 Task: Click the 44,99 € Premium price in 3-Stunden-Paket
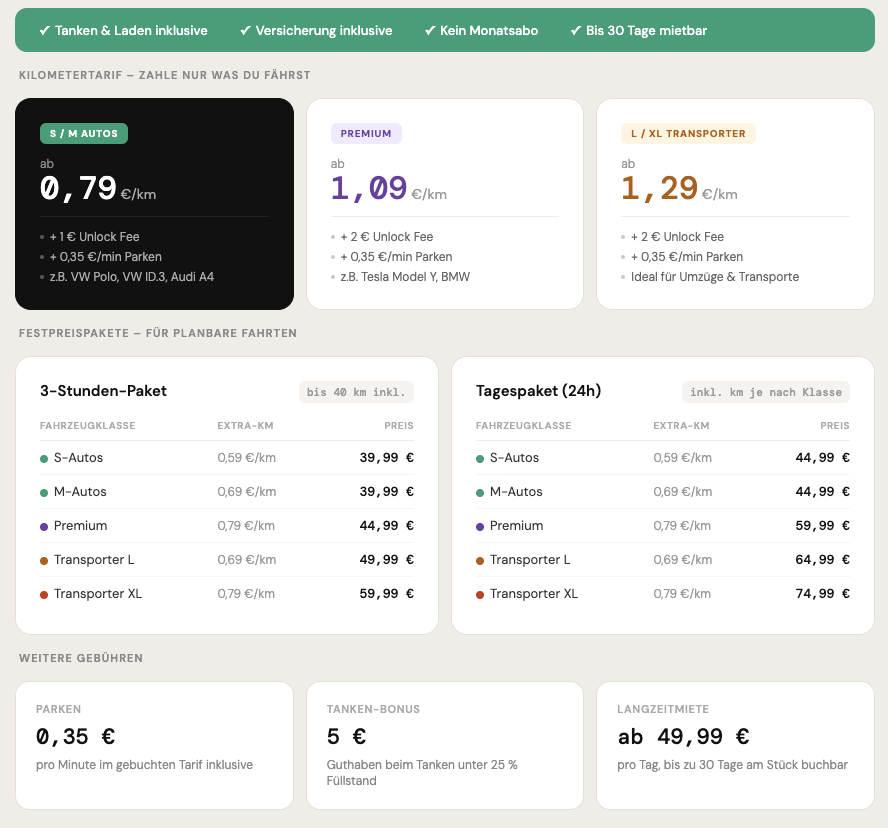pyautogui.click(x=387, y=526)
